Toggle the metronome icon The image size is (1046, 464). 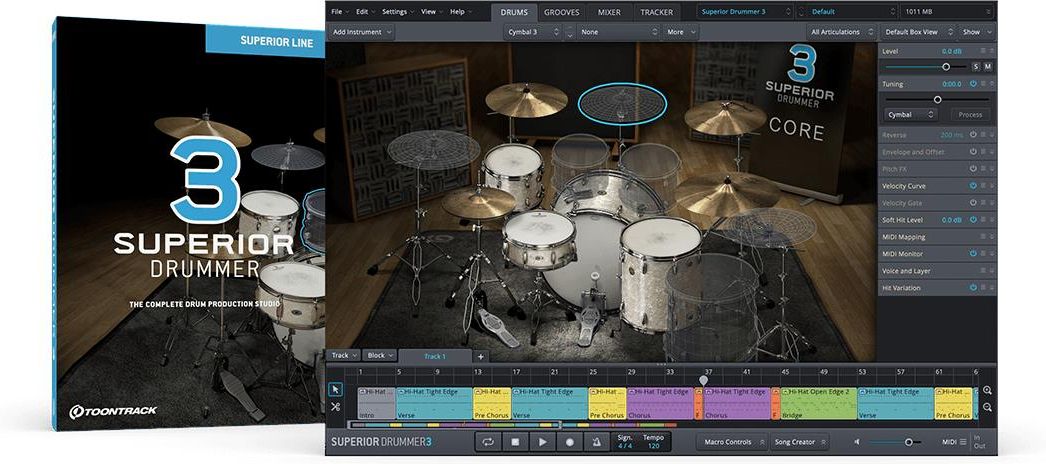pyautogui.click(x=596, y=442)
